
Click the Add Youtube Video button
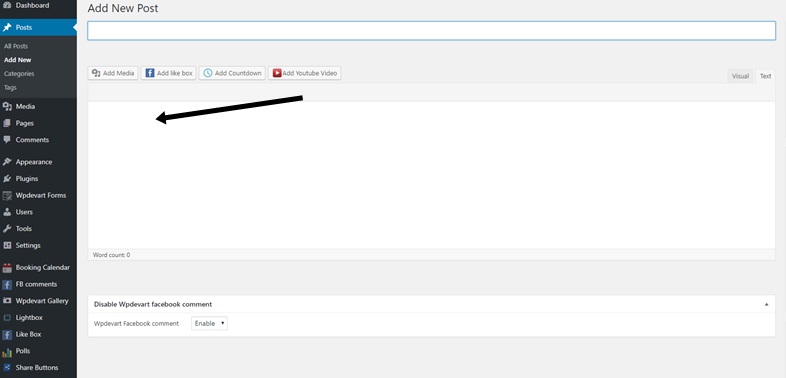point(304,73)
